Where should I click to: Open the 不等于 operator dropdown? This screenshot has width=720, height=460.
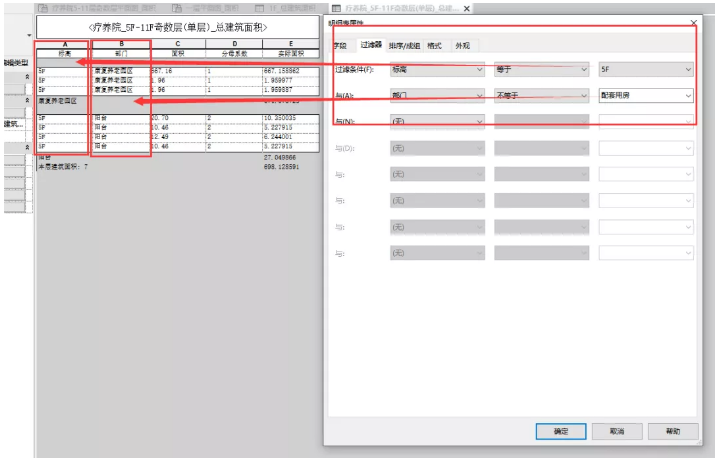(x=541, y=95)
